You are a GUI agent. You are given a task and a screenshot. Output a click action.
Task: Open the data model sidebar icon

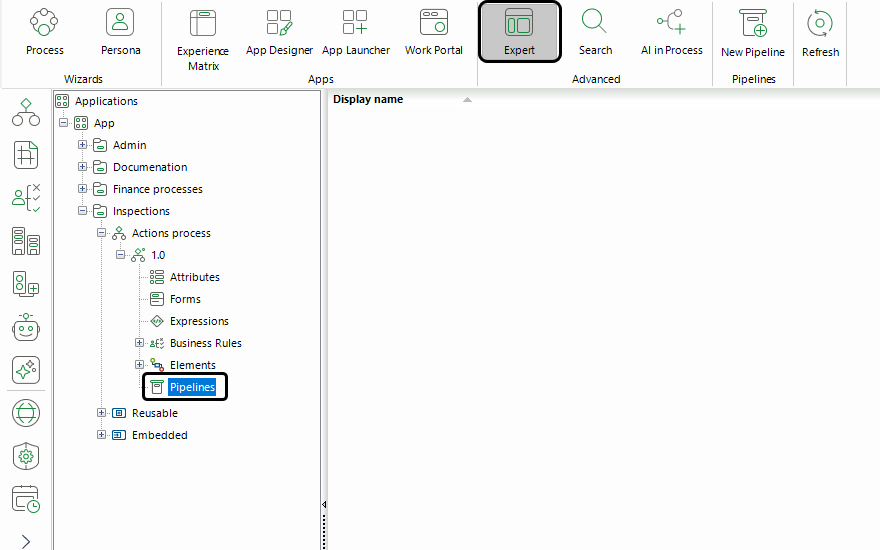[26, 155]
